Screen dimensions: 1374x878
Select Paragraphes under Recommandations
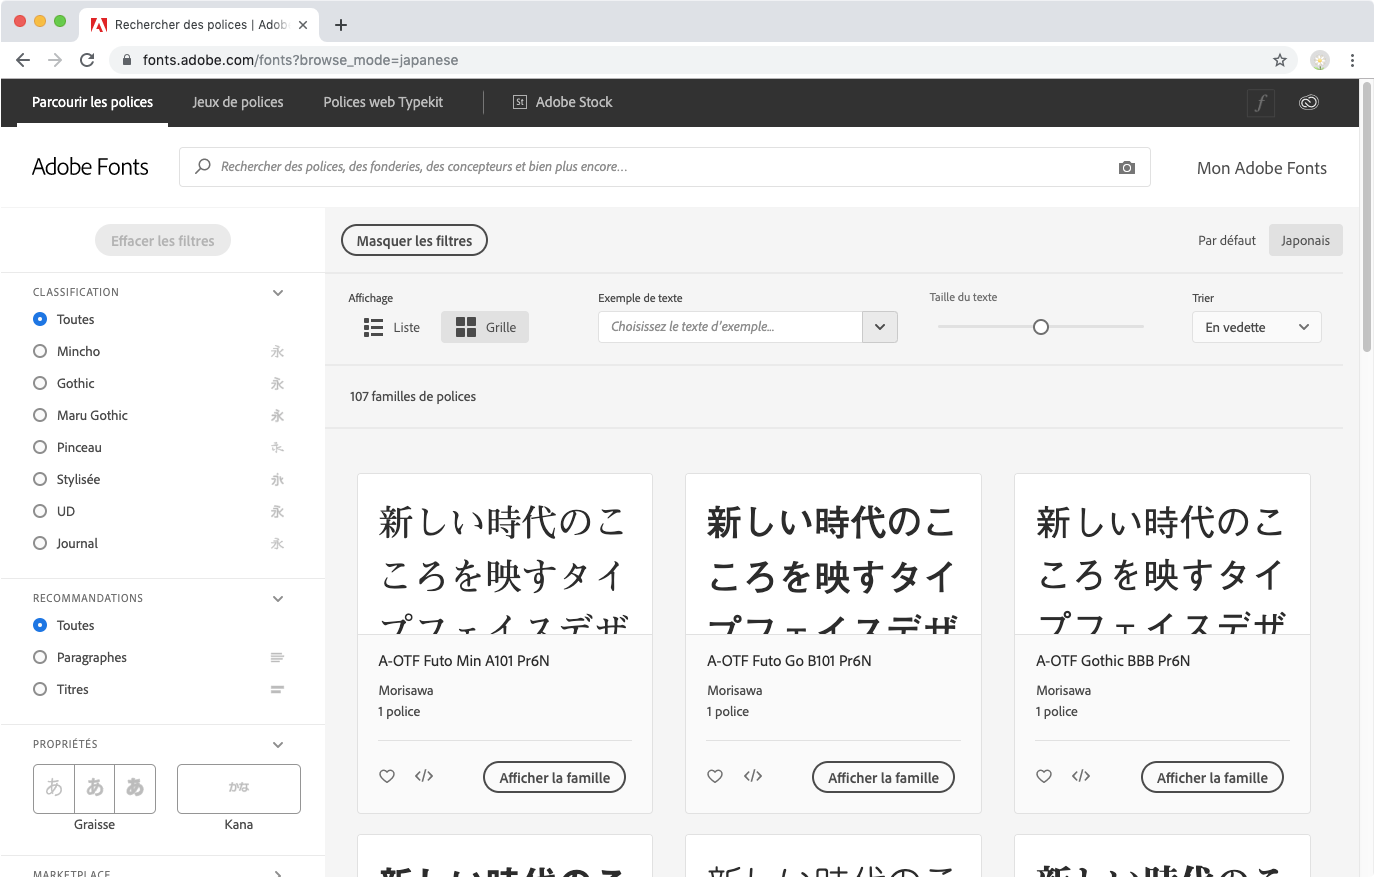click(x=40, y=657)
